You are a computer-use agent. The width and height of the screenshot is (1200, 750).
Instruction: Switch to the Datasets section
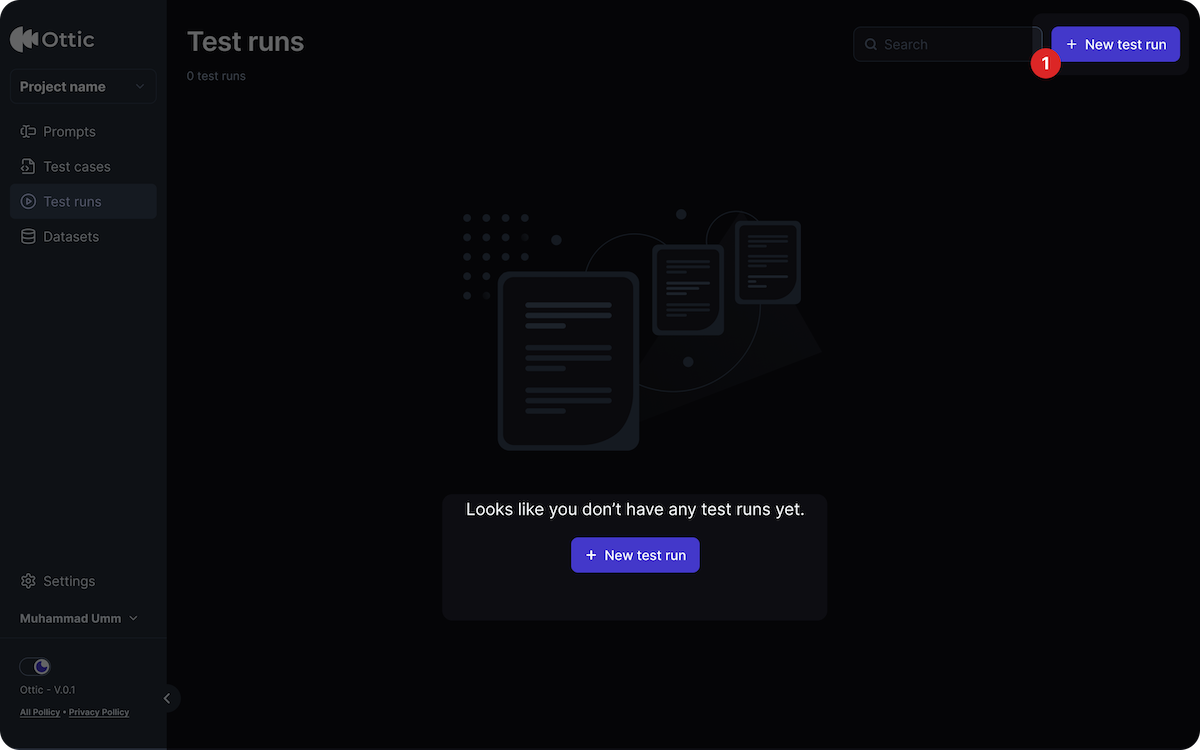point(70,236)
